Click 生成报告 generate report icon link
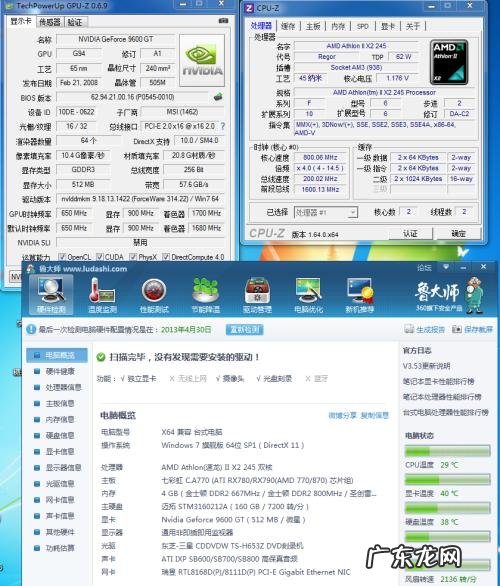Screen dimensions: 500x586 425,329
